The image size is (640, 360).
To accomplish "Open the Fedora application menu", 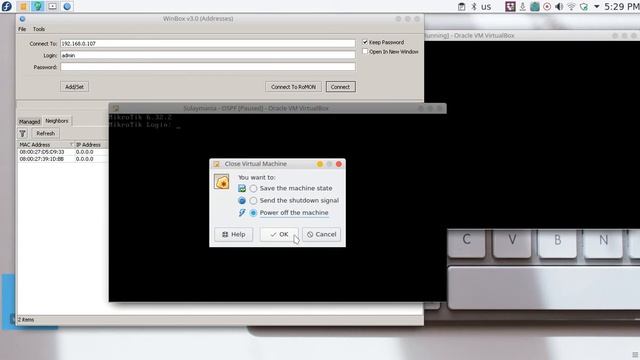I will tap(7, 6).
